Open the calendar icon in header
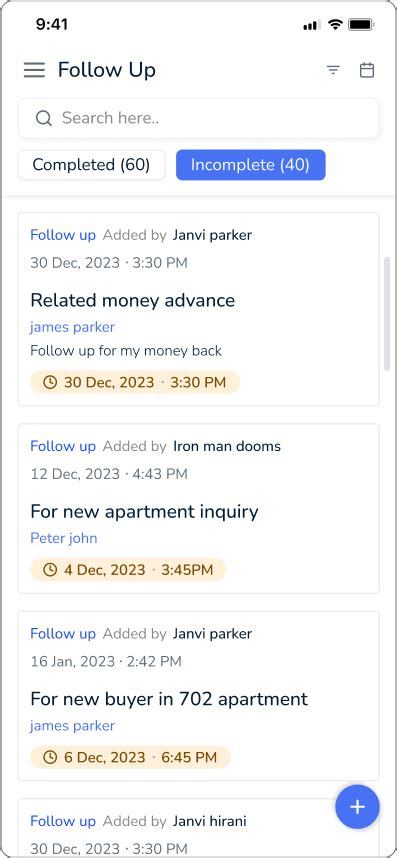Screen dimensions: 397x858 pos(367,70)
